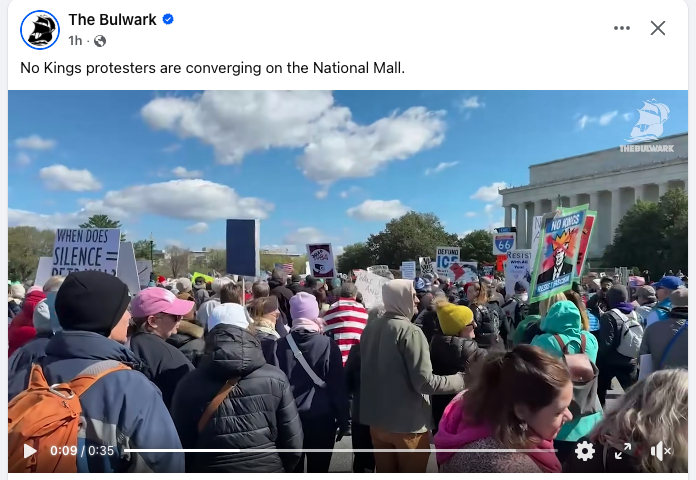Click the post caption about No Kings protesters
Screen dimensions: 696x480
pyautogui.click(x=213, y=68)
